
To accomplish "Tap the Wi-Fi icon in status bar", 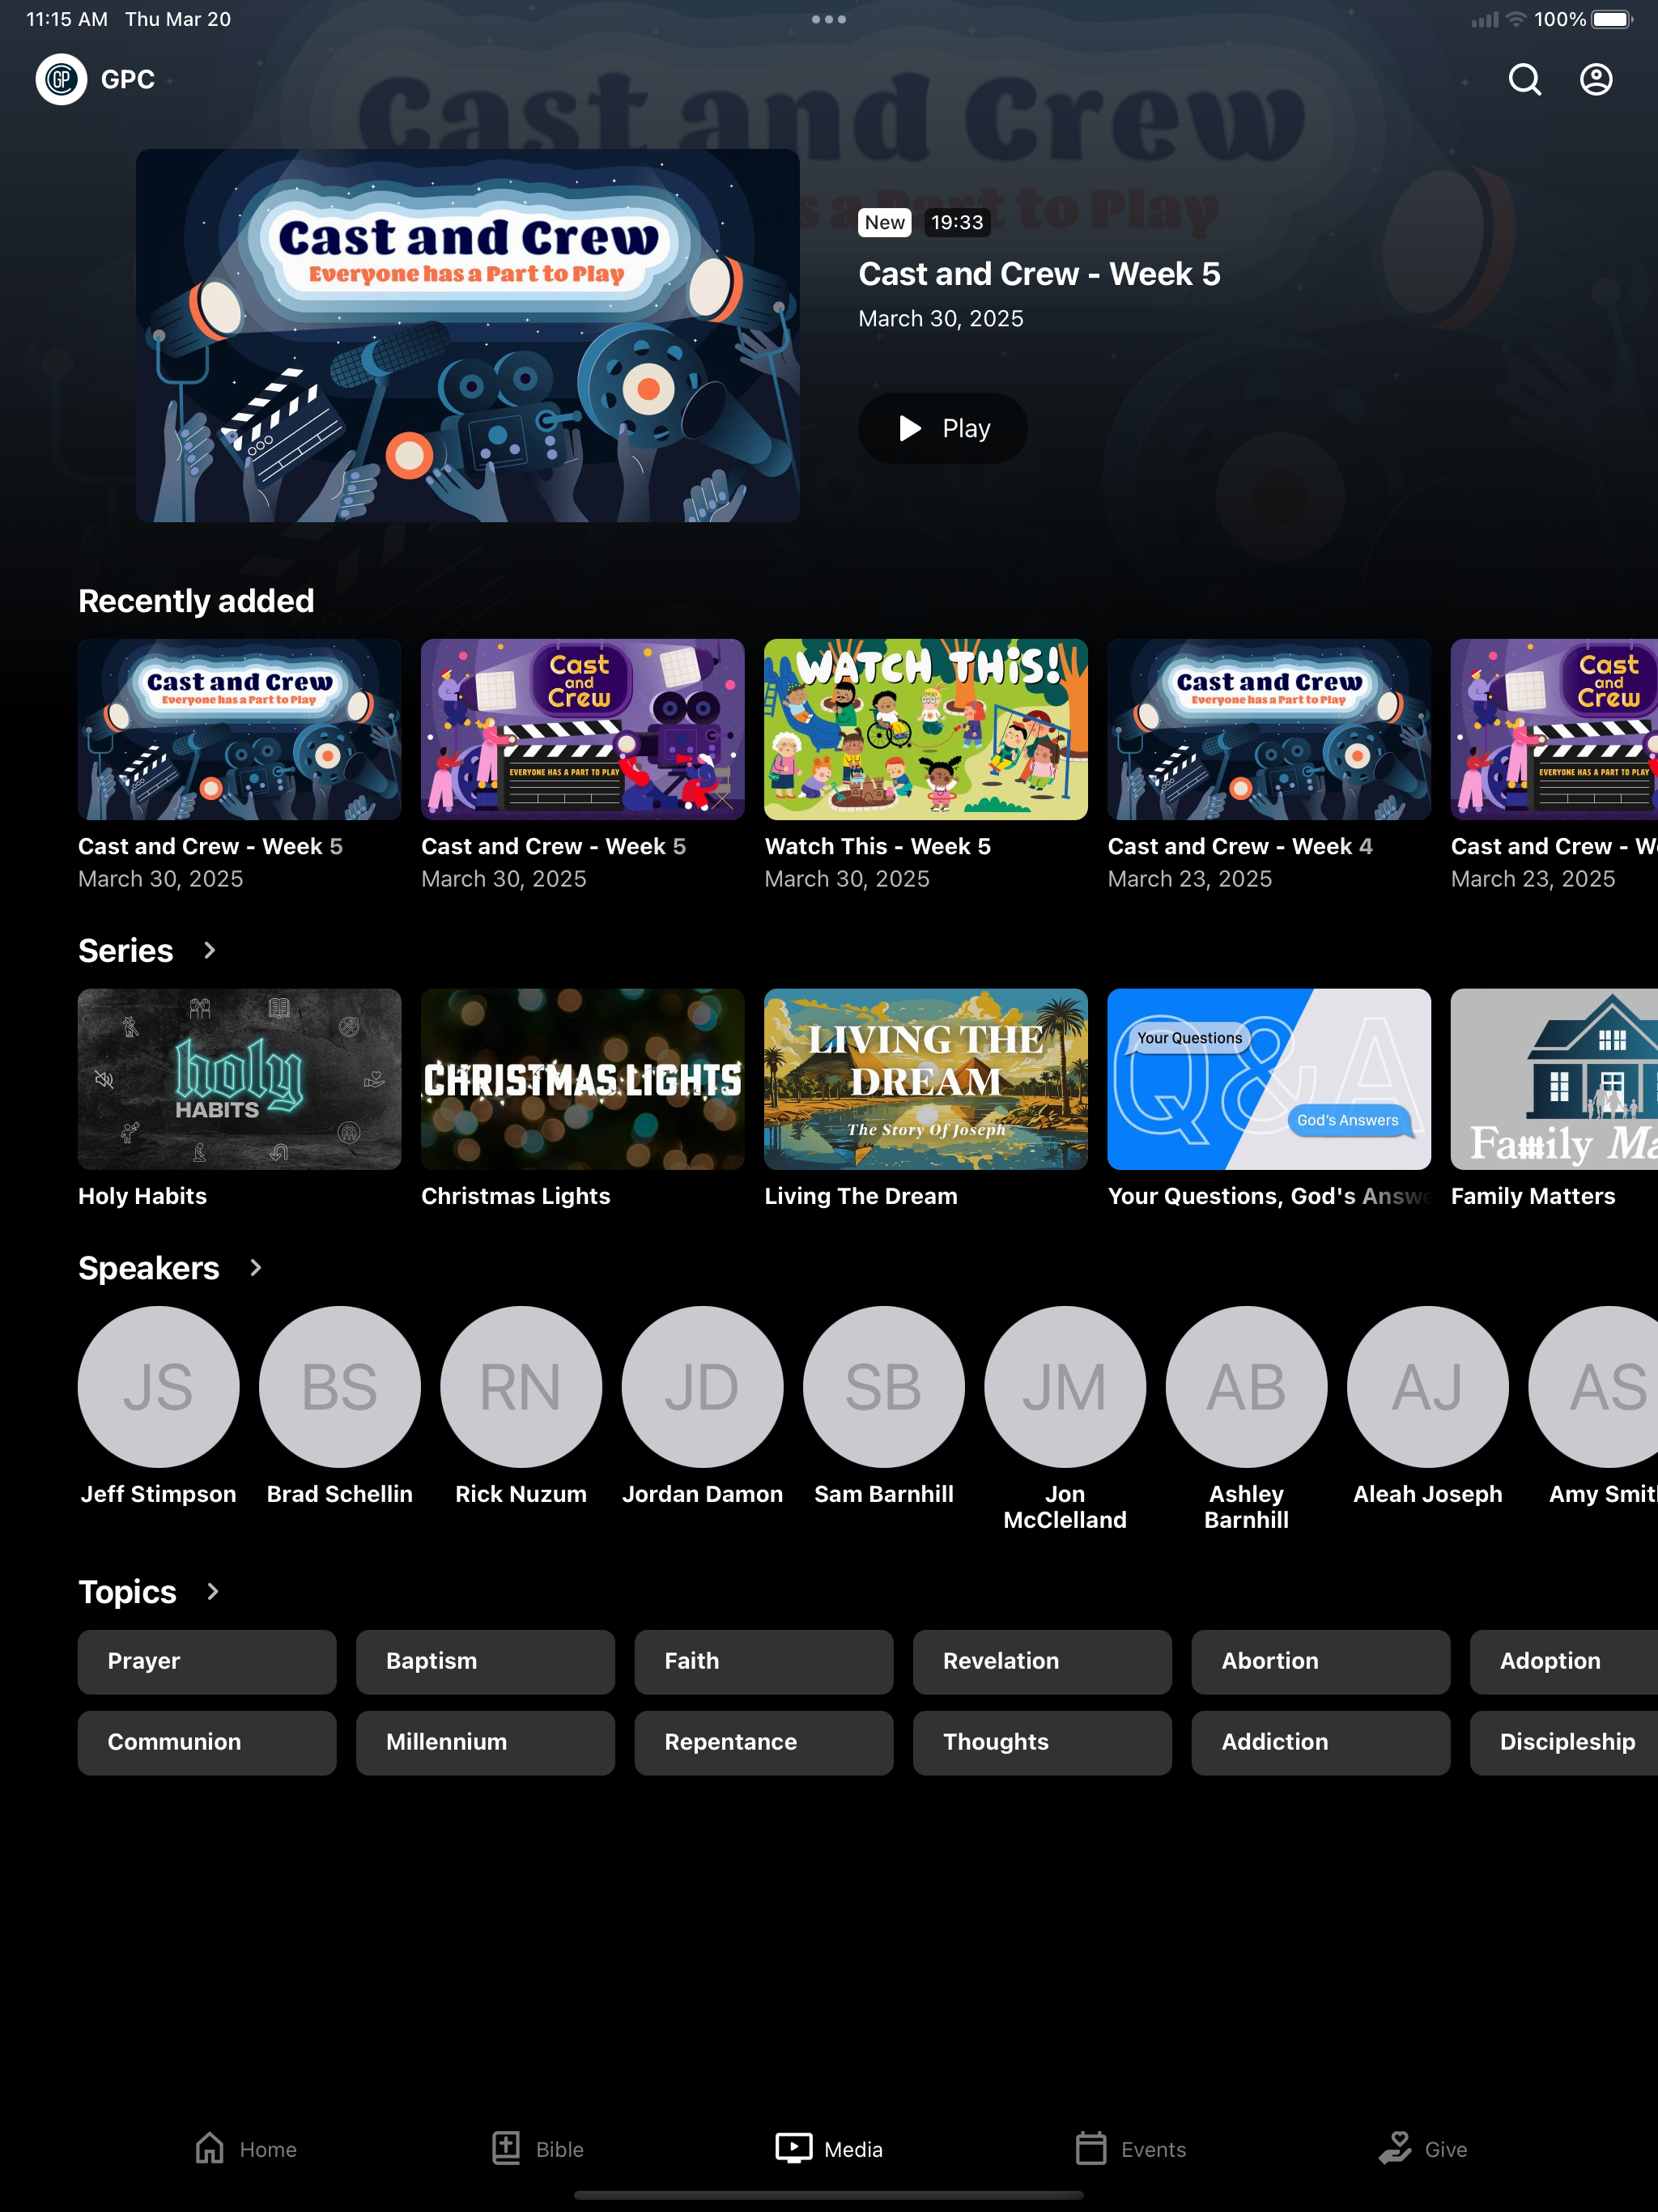I will 1516,19.
